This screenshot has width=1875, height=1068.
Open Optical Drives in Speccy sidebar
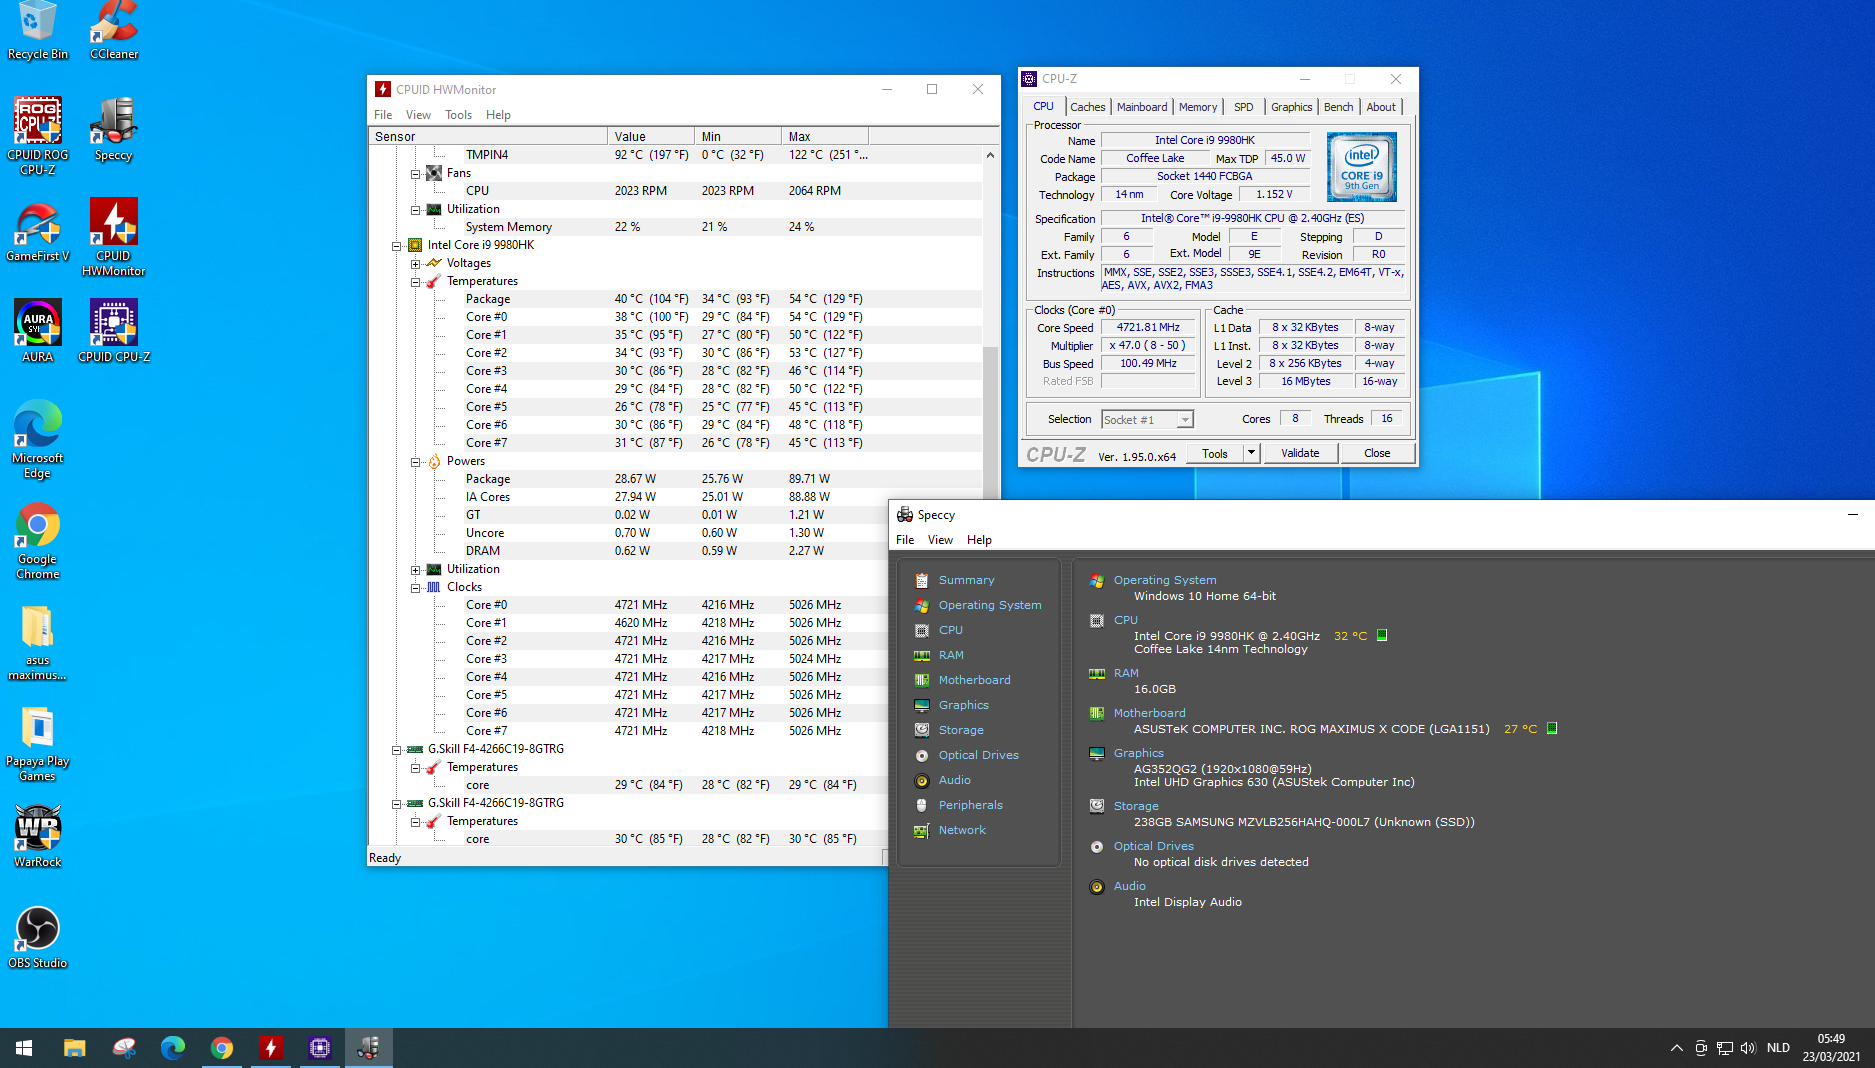(979, 755)
